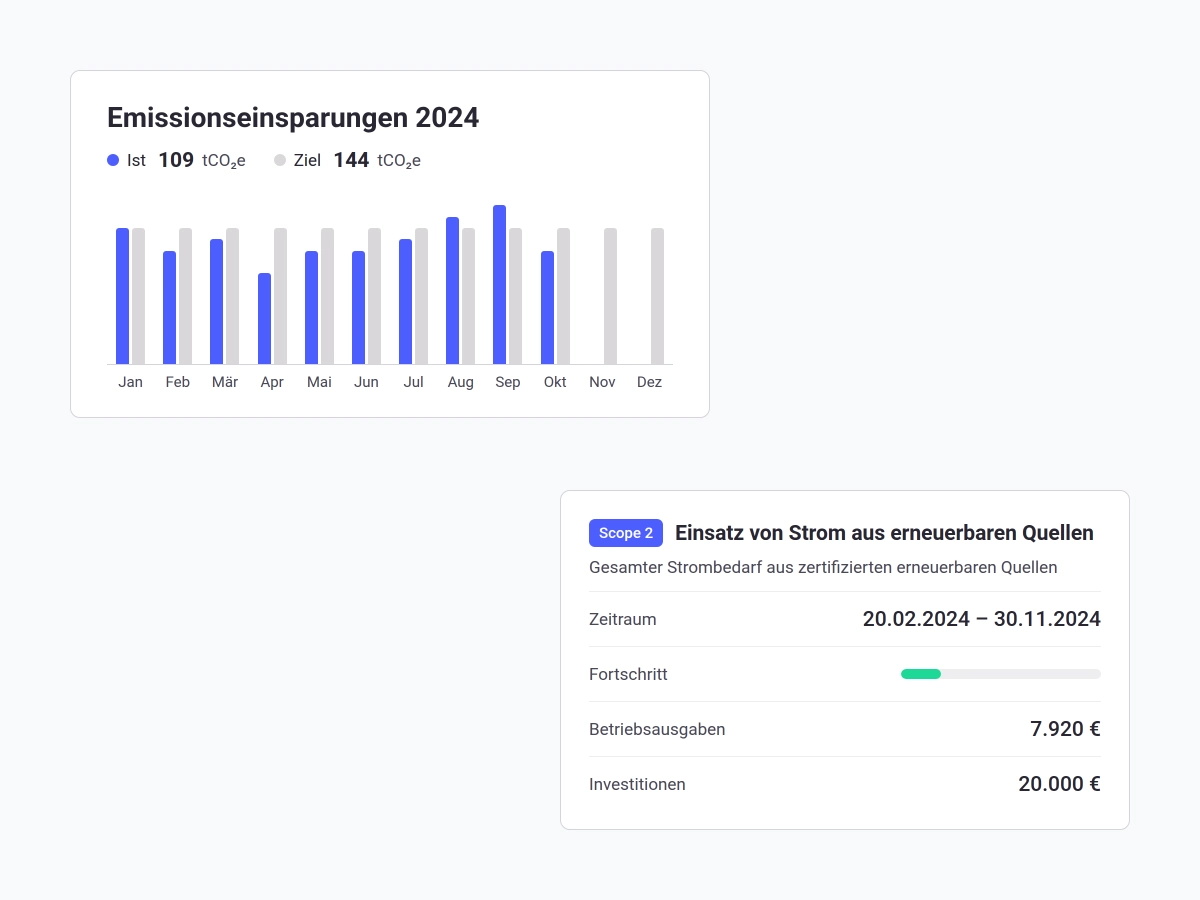The image size is (1200, 900).
Task: Click the description Gesamter Strombedarf aus zertifizierten
Action: pyautogui.click(x=823, y=567)
